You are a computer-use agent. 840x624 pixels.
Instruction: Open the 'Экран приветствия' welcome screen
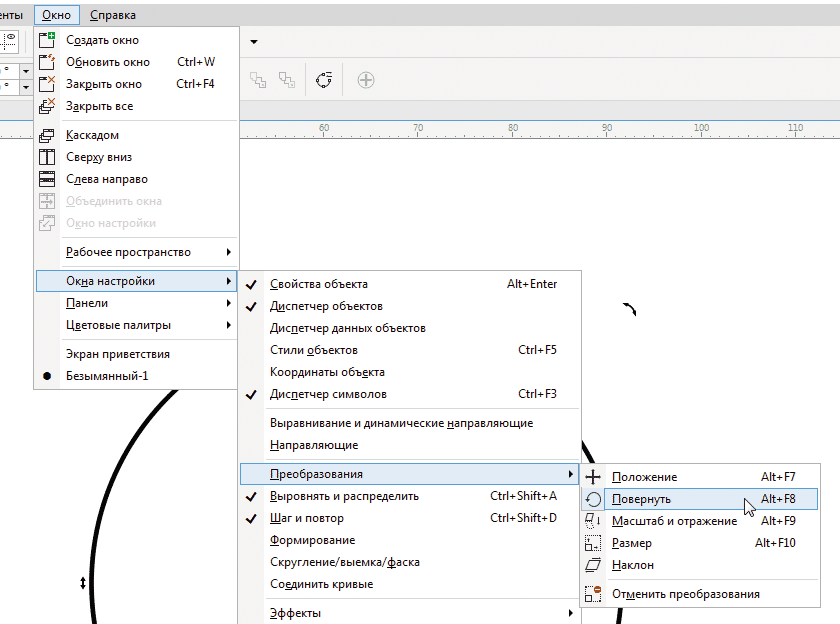coord(117,354)
